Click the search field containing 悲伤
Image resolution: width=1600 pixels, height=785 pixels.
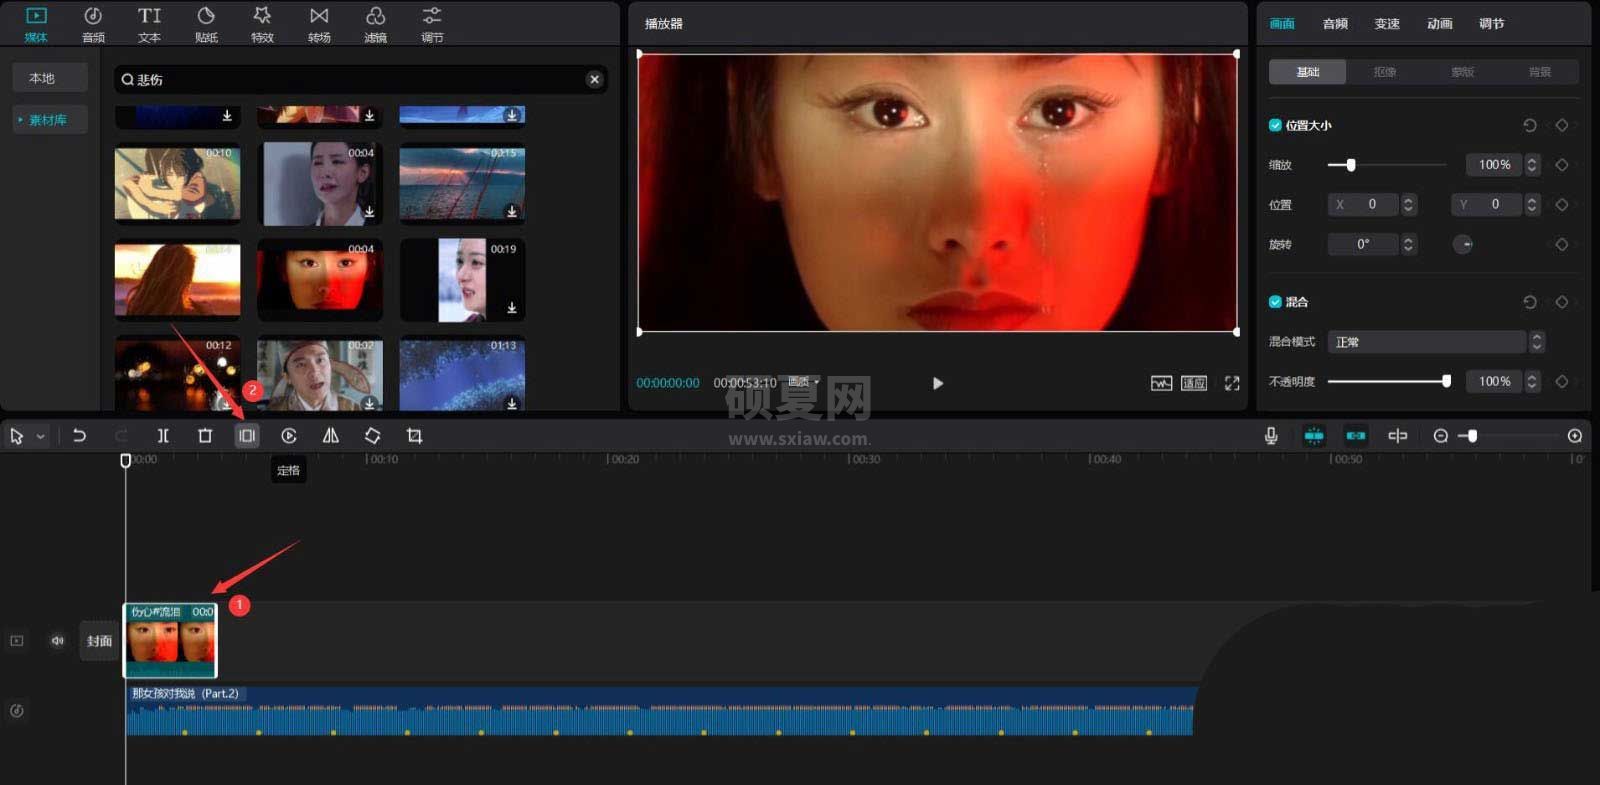click(x=360, y=79)
